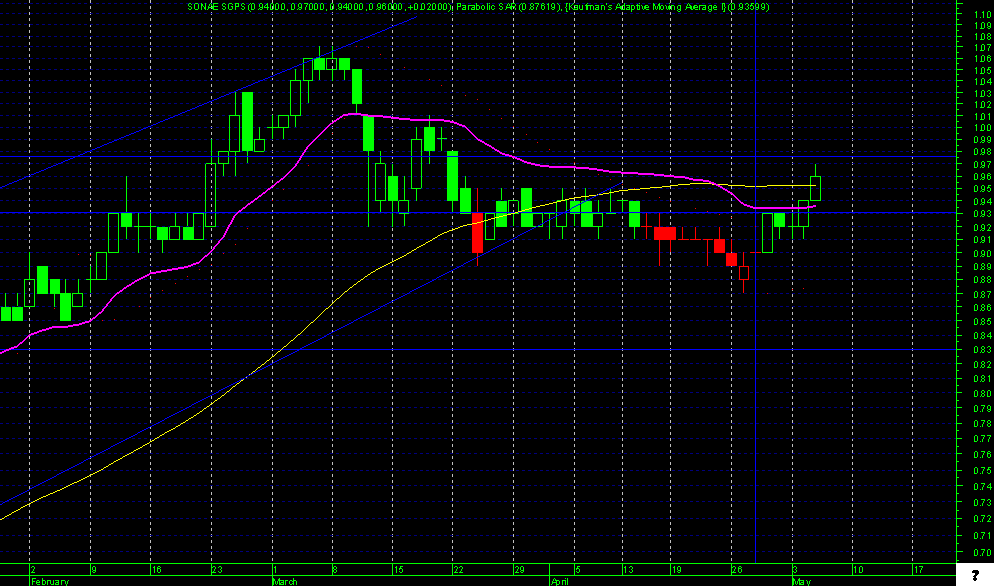This screenshot has height=586, width=994.
Task: Click the 0.90 price scale label
Action: (983, 253)
